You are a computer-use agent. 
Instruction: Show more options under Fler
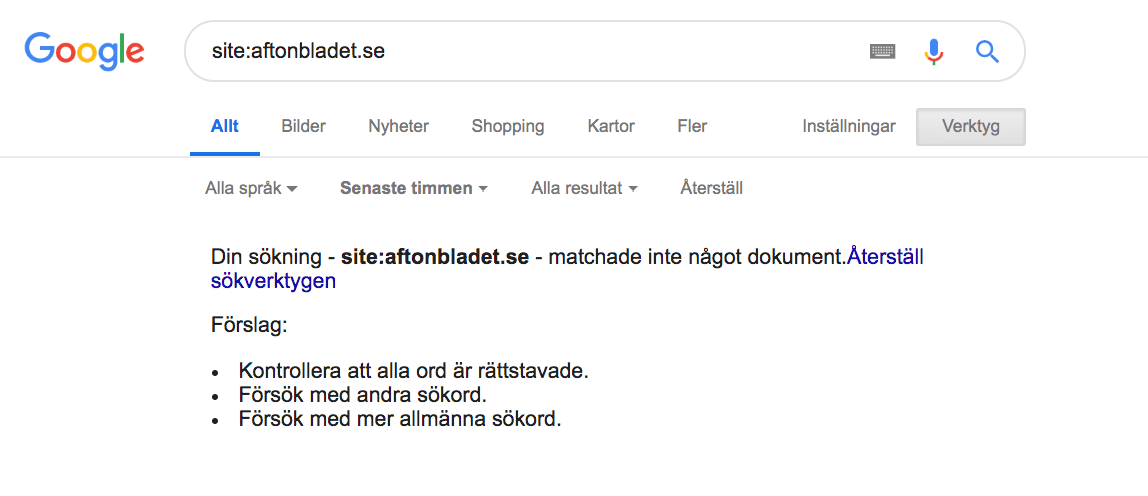coord(692,126)
